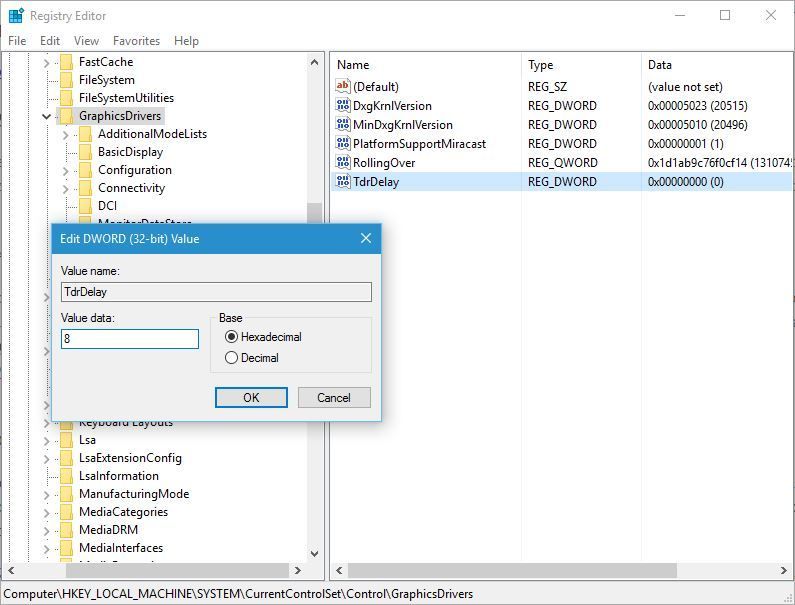The height and width of the screenshot is (605, 795).
Task: Select the DxgKrnlVersion DWORD icon
Action: tap(343, 105)
